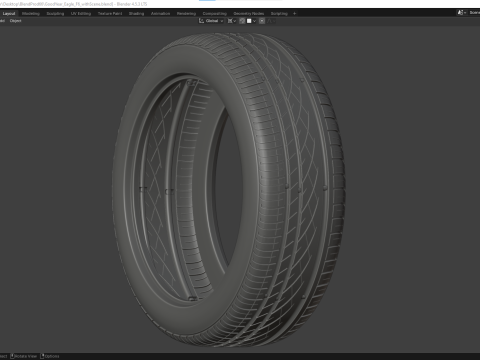Open the Animation workspace tab
Viewport: 480px width, 360px height.
coord(160,14)
